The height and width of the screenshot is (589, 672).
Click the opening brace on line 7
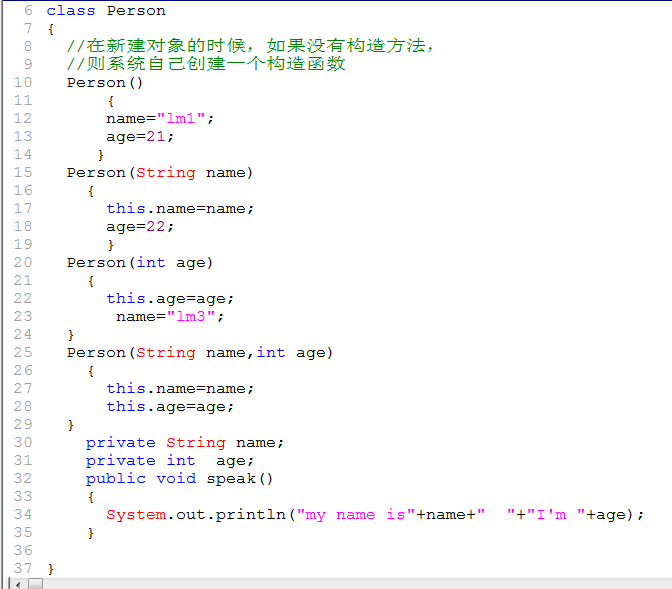coord(51,29)
